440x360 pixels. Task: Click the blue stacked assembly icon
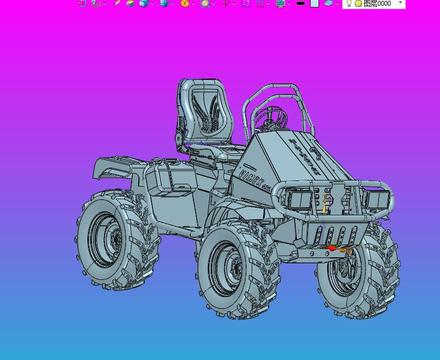[x=163, y=3]
